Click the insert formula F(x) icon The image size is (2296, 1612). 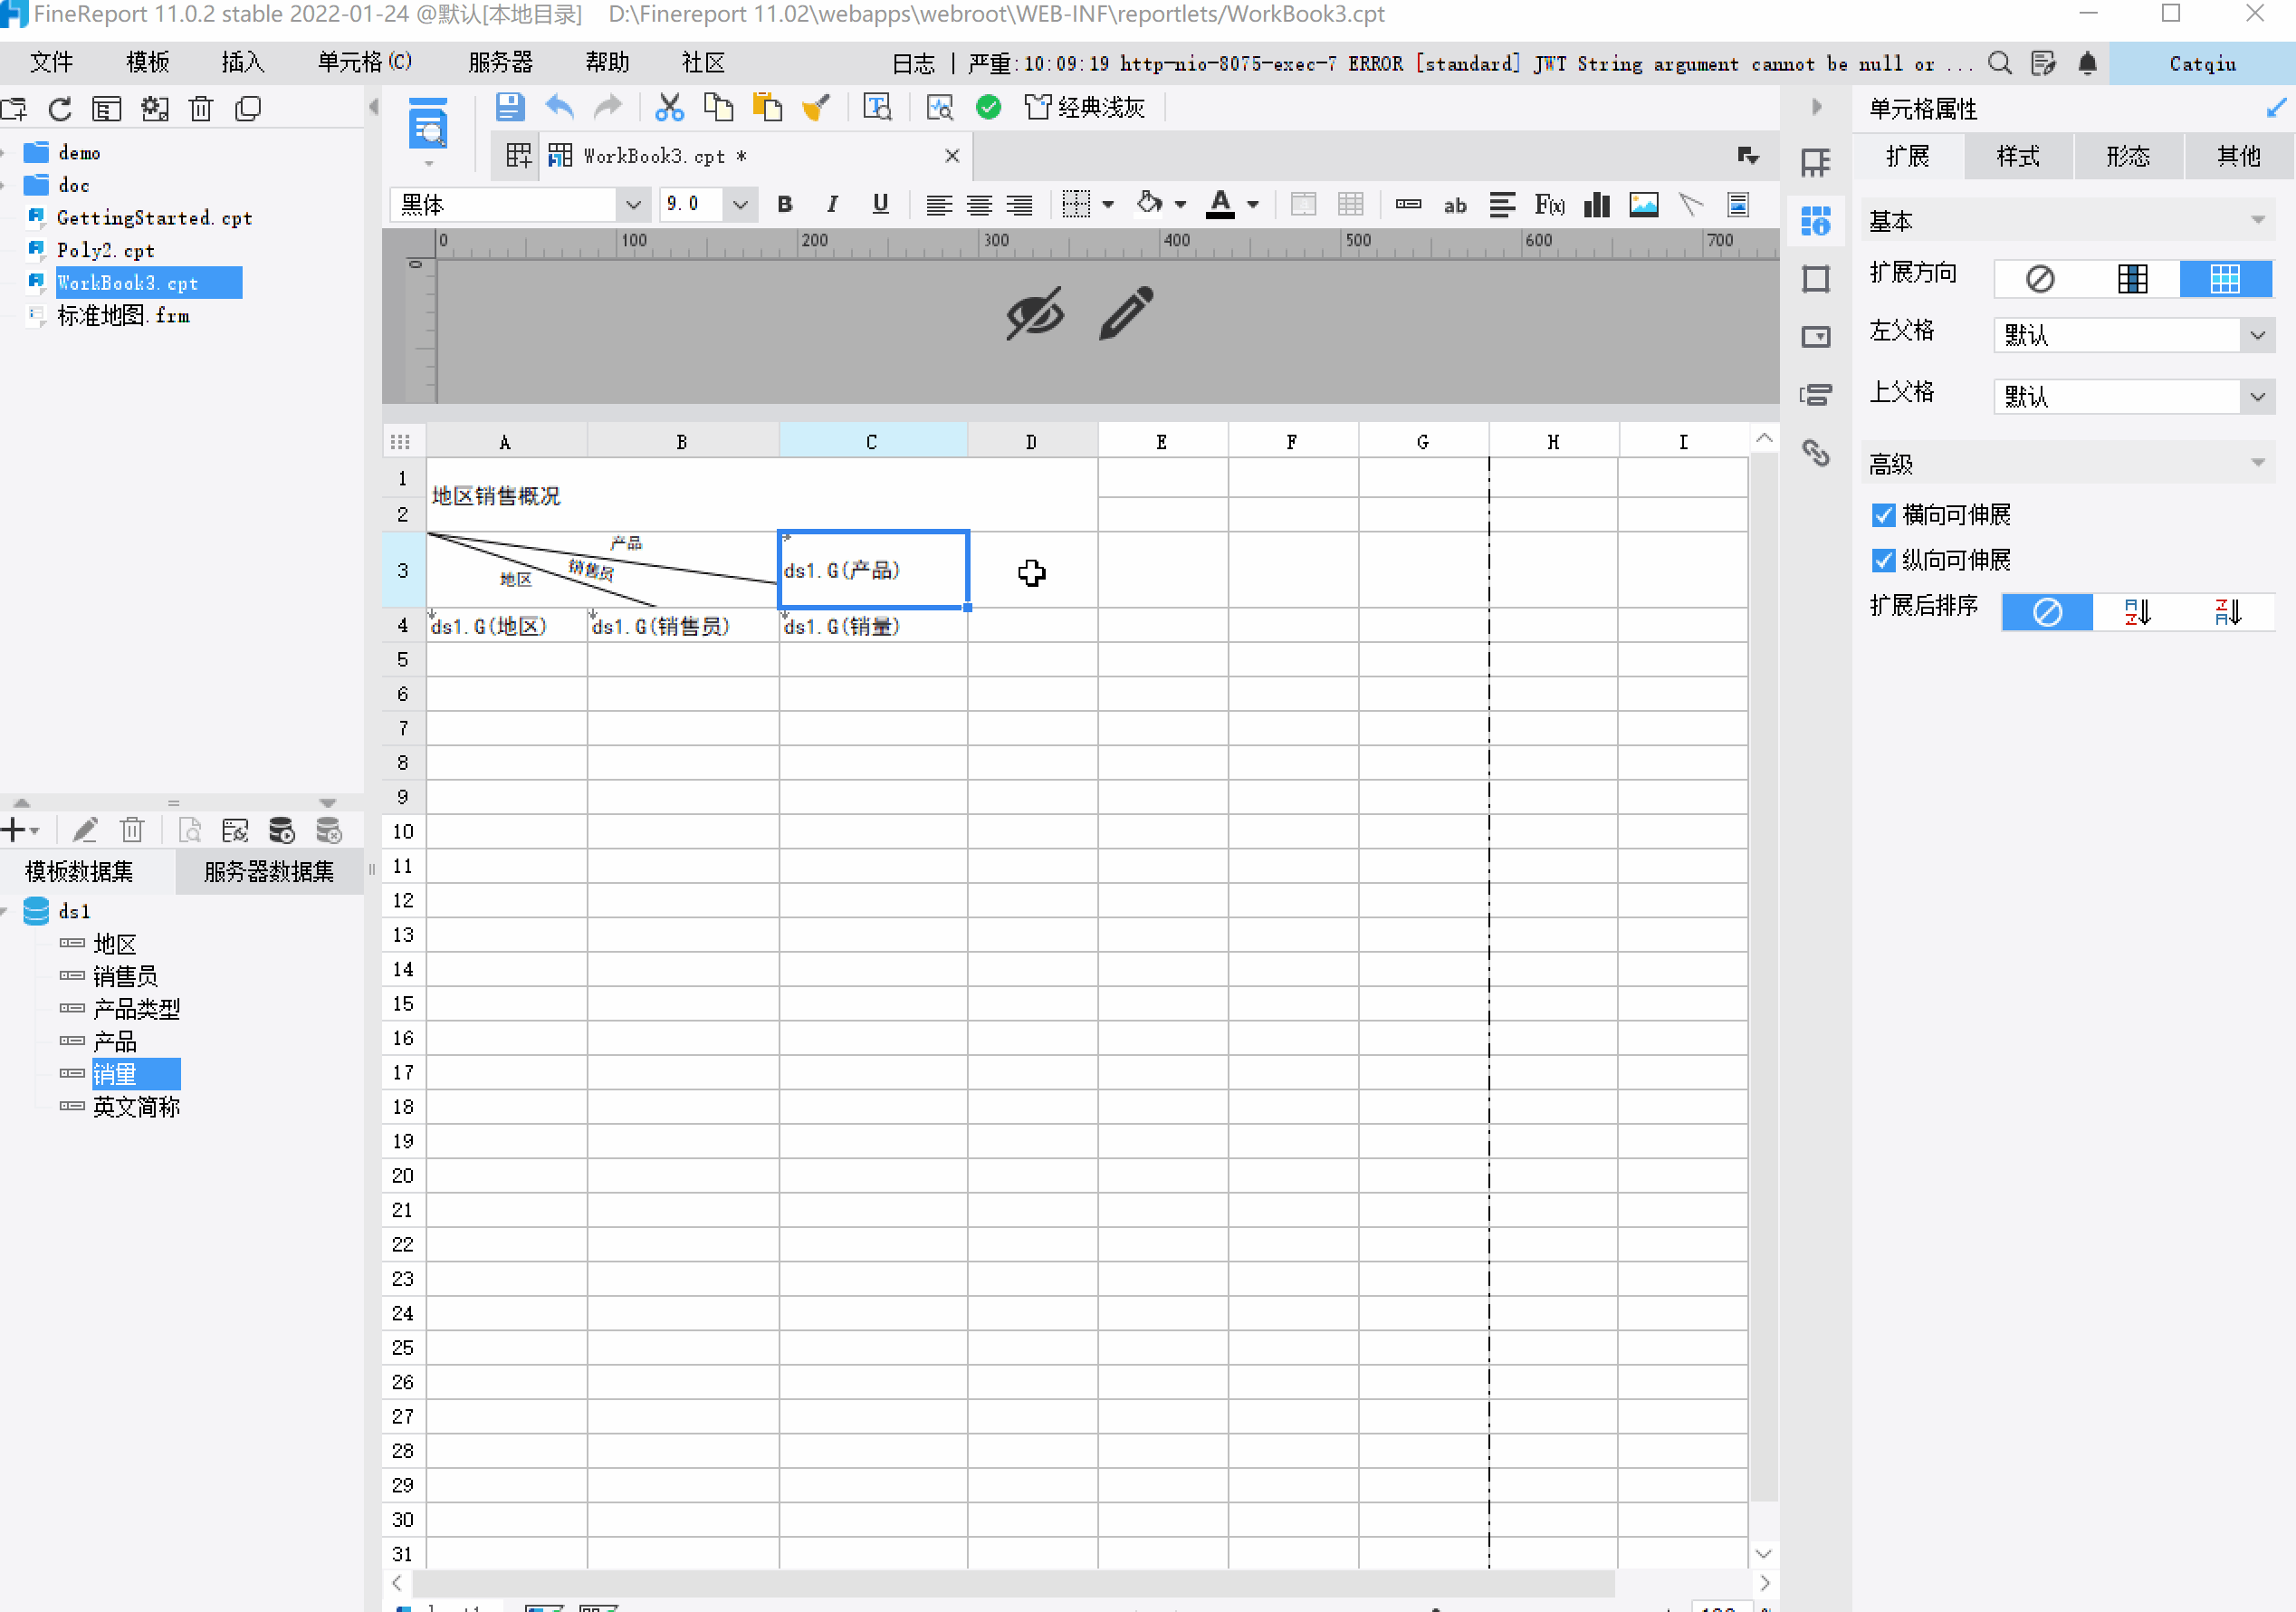(x=1549, y=205)
